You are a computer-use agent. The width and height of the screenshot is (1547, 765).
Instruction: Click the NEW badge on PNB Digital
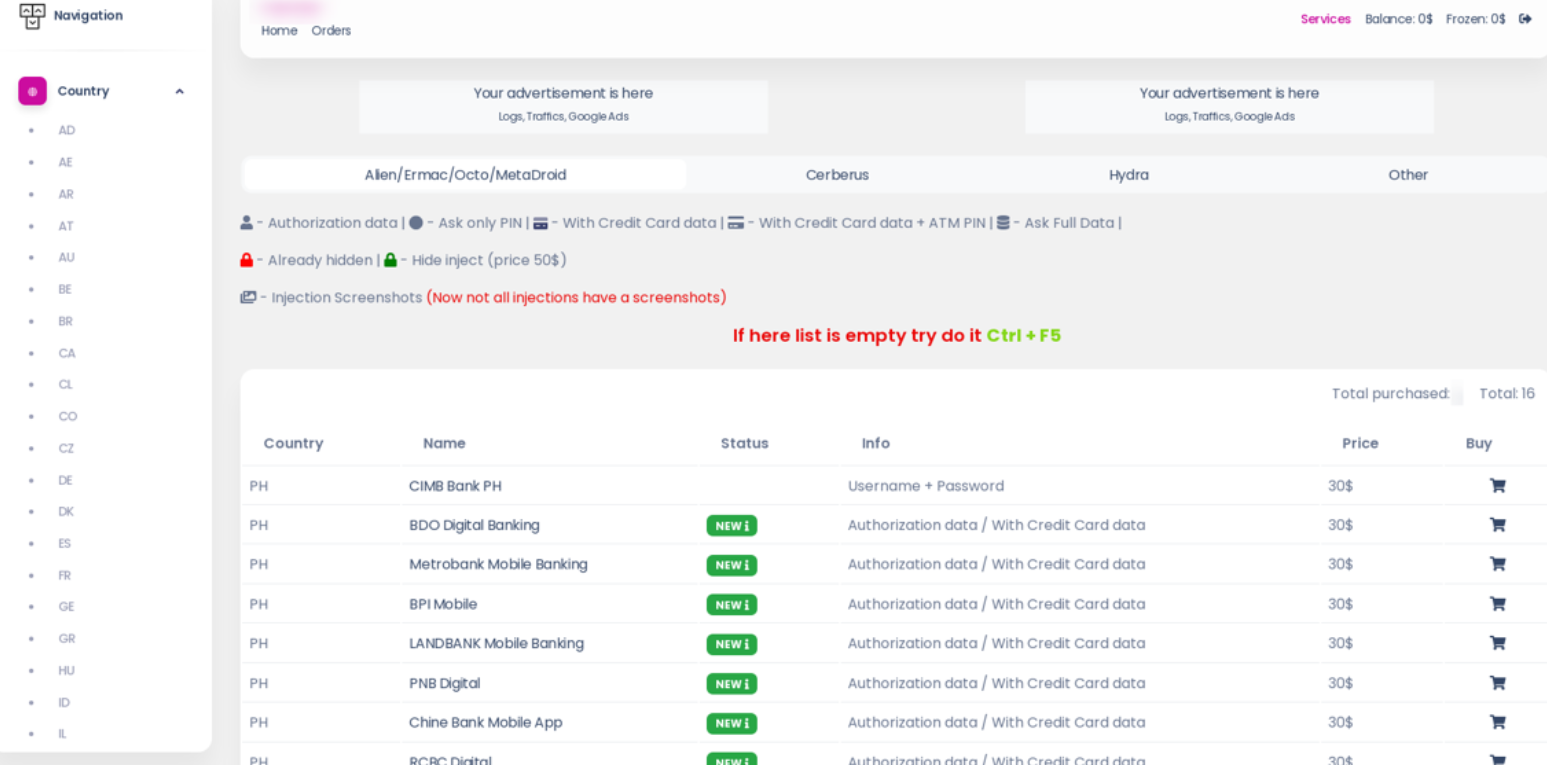coord(732,684)
